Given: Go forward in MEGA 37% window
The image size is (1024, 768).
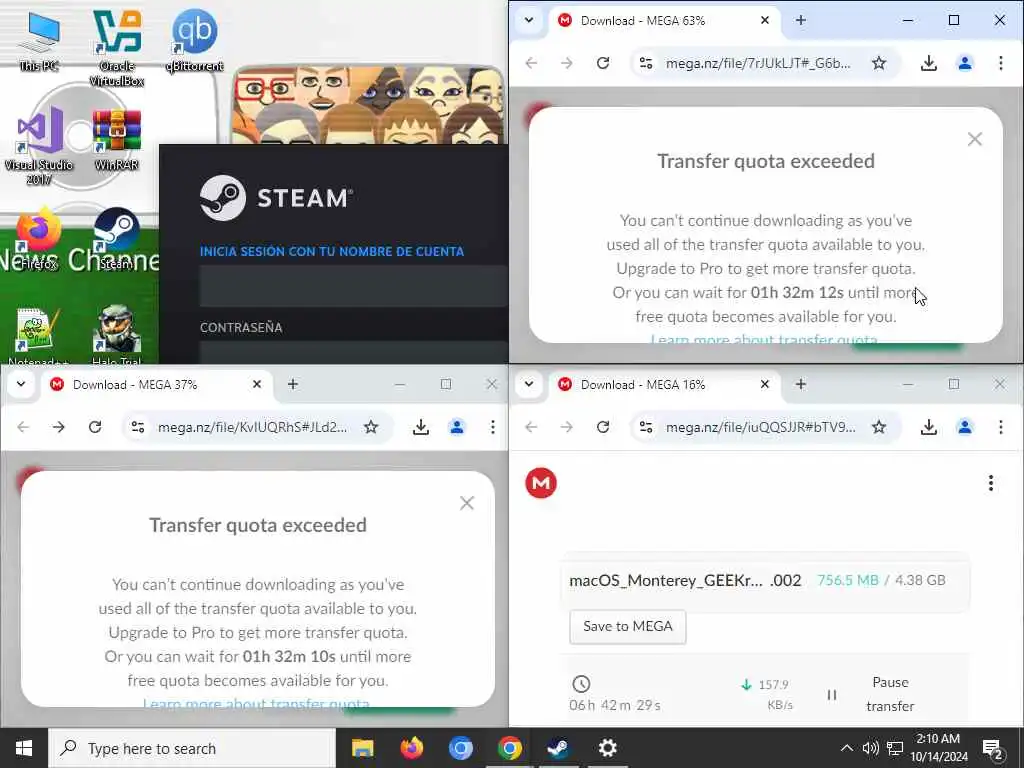Looking at the screenshot, I should click(59, 426).
